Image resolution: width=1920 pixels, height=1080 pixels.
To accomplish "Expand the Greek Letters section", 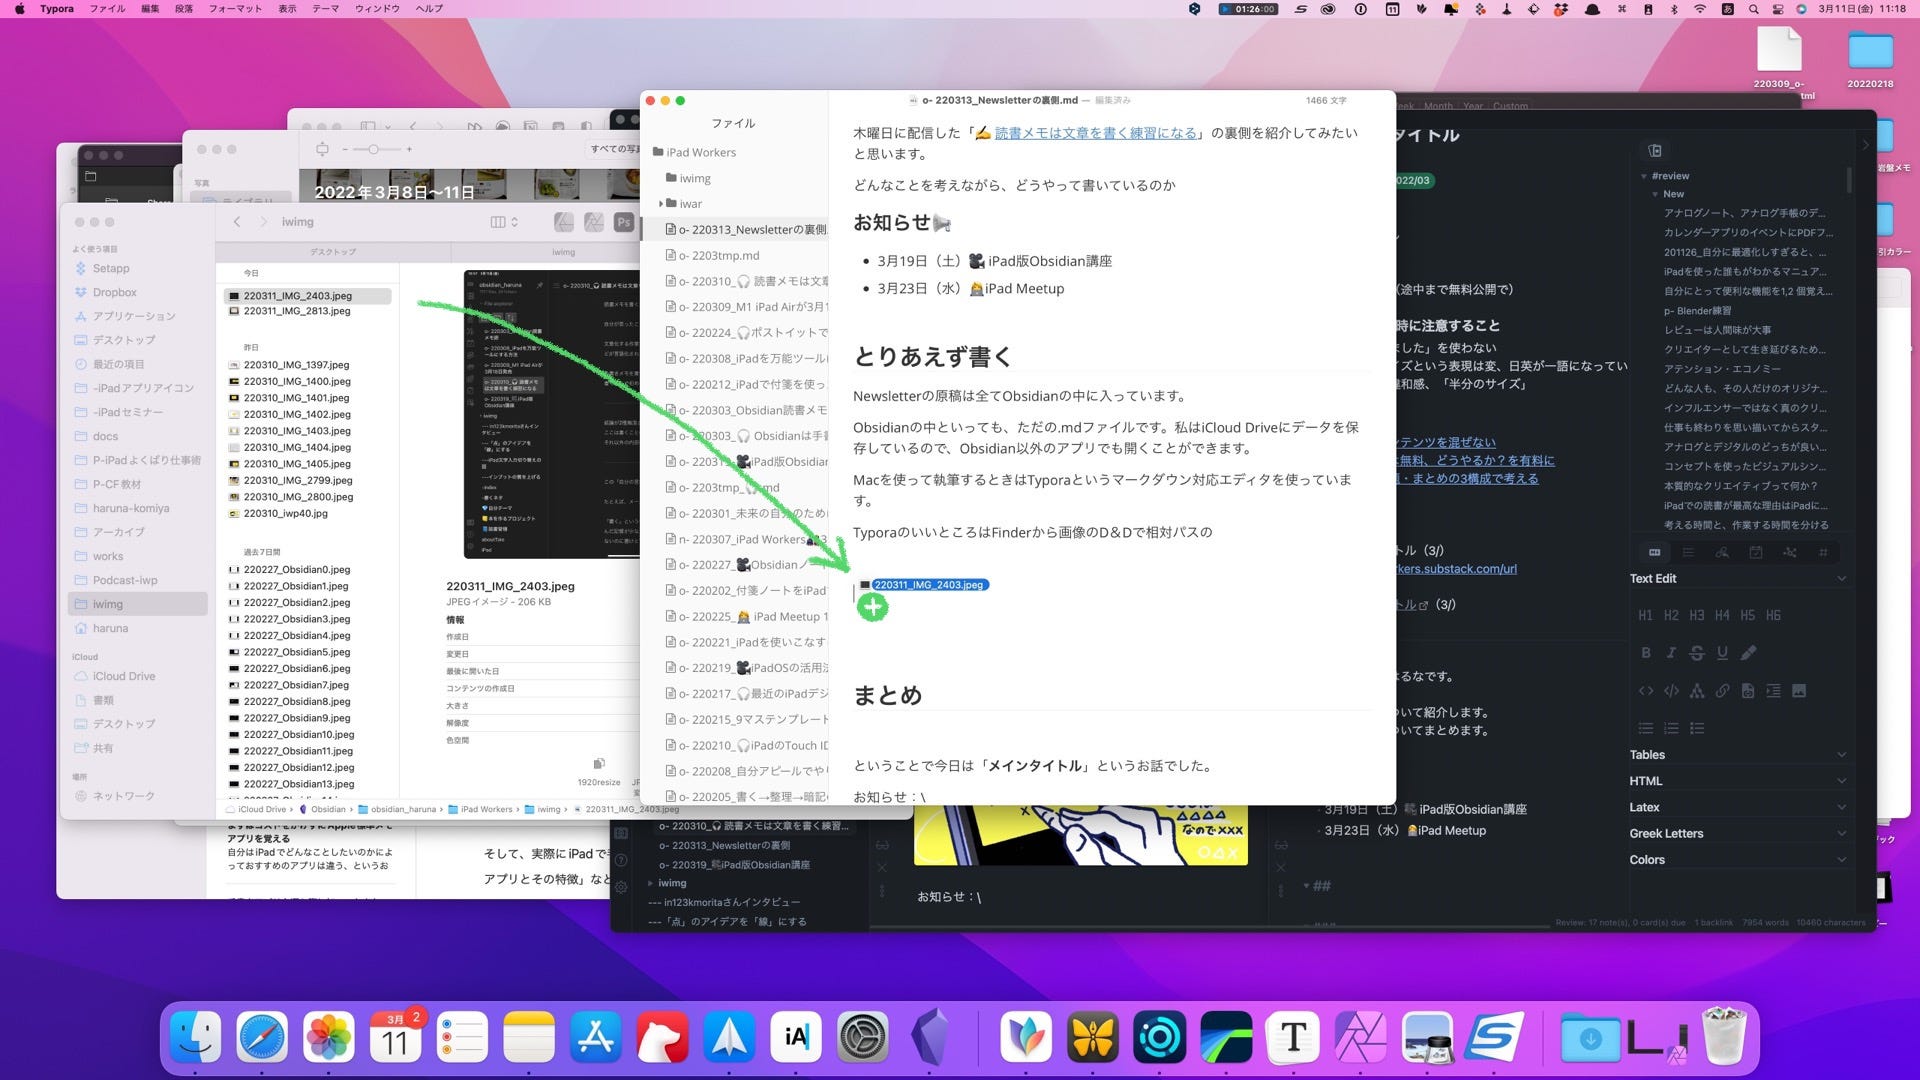I will 1841,833.
